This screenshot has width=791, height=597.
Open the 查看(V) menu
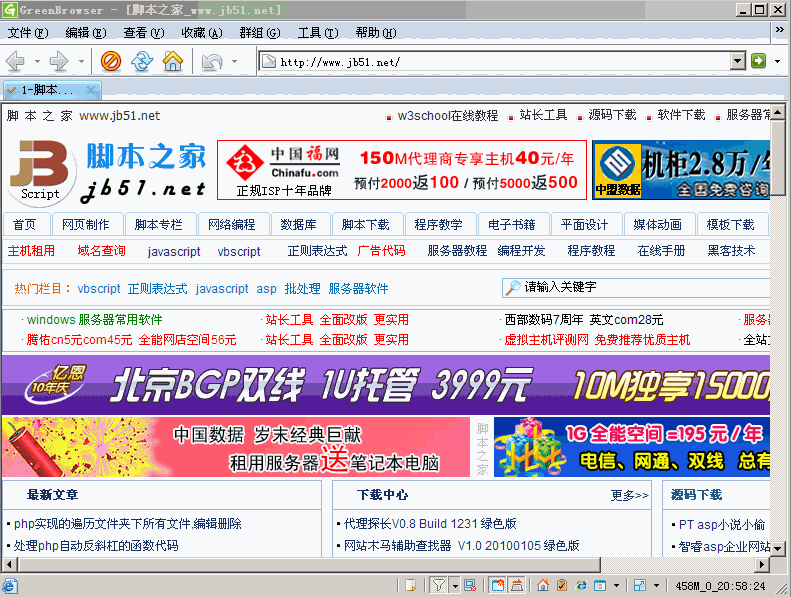click(144, 33)
